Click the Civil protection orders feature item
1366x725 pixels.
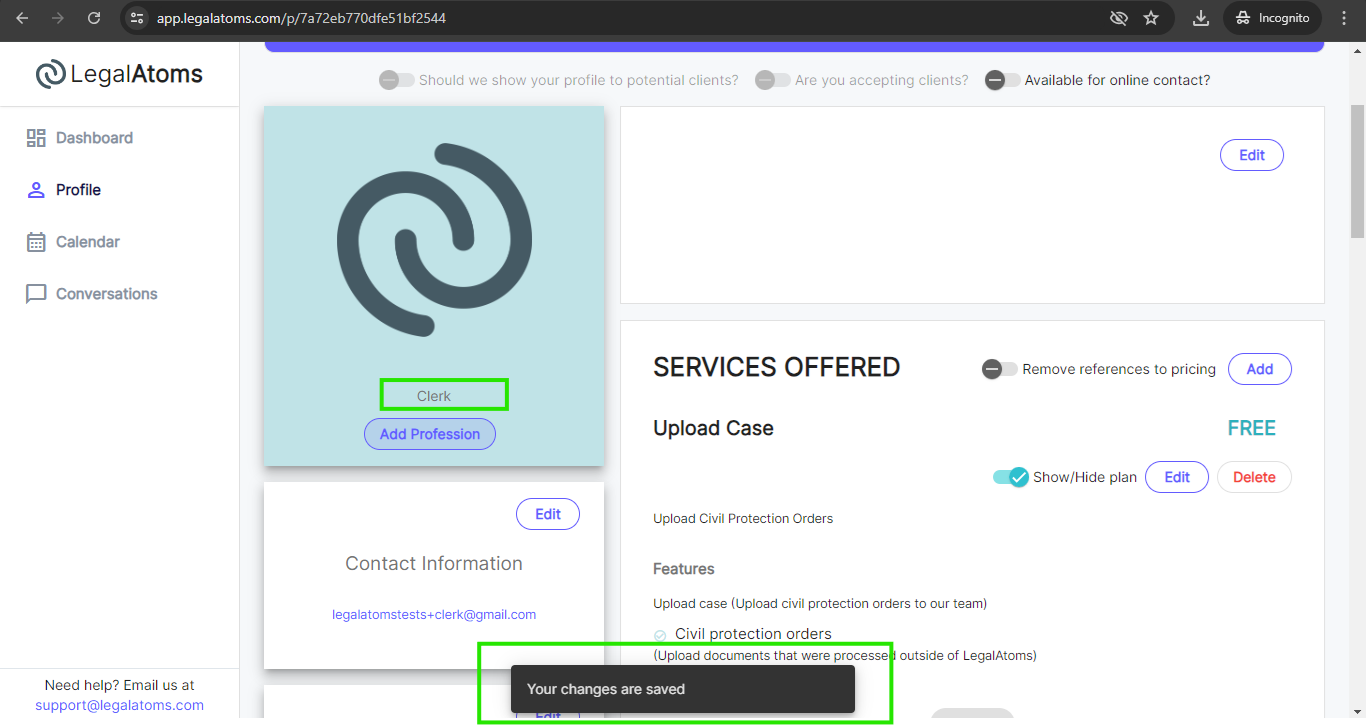(x=753, y=634)
